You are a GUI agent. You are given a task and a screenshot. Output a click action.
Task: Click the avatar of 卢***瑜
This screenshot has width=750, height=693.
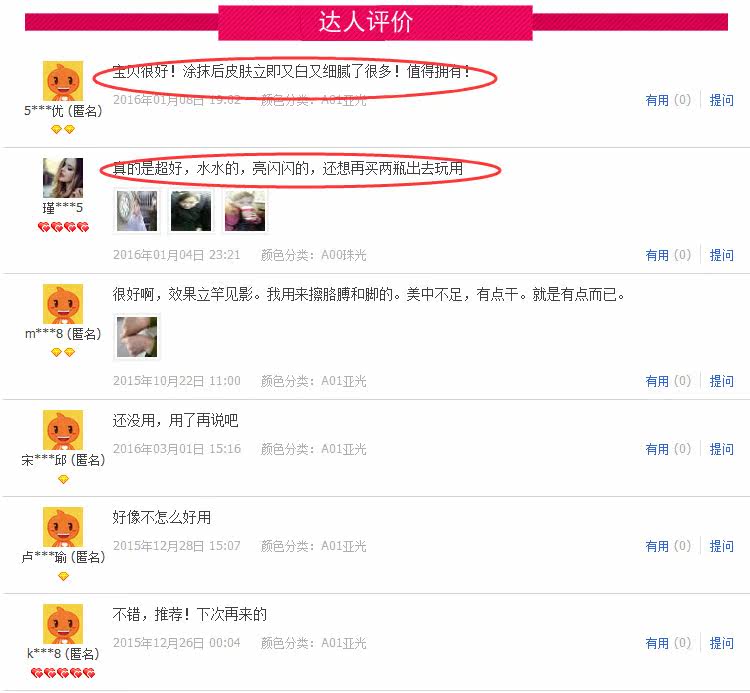[x=63, y=527]
